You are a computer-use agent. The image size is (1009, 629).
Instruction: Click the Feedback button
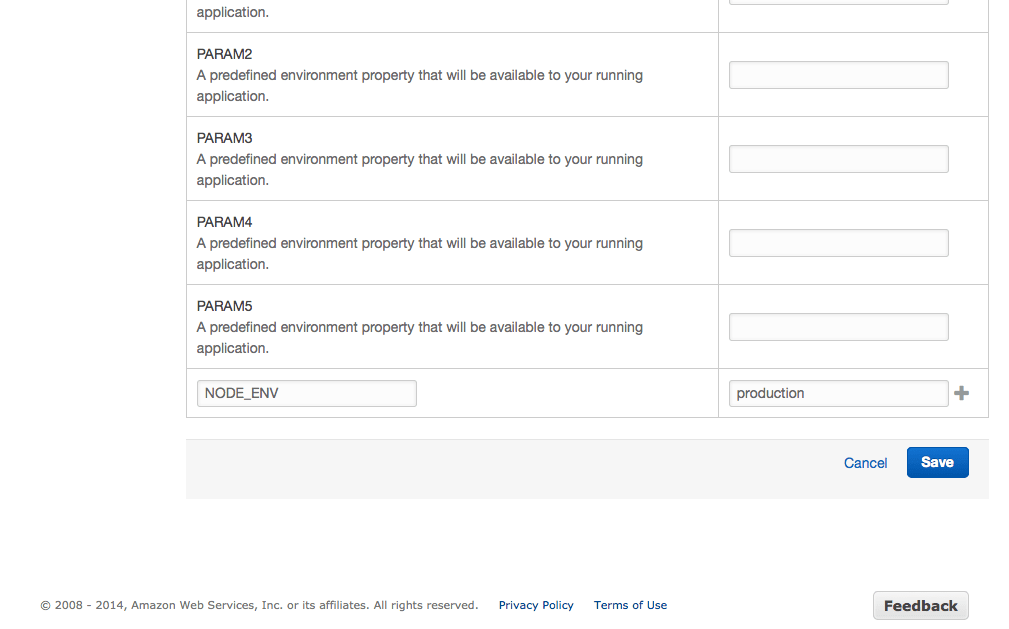coord(920,606)
